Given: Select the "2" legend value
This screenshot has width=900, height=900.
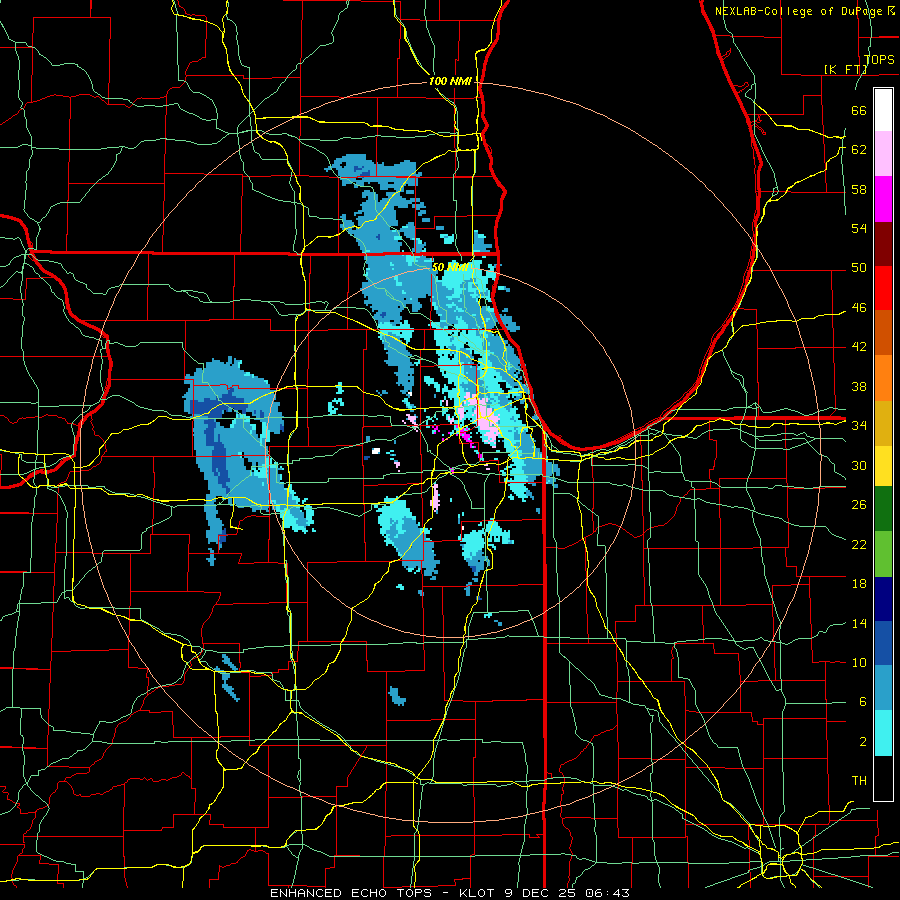Looking at the screenshot, I should 862,741.
